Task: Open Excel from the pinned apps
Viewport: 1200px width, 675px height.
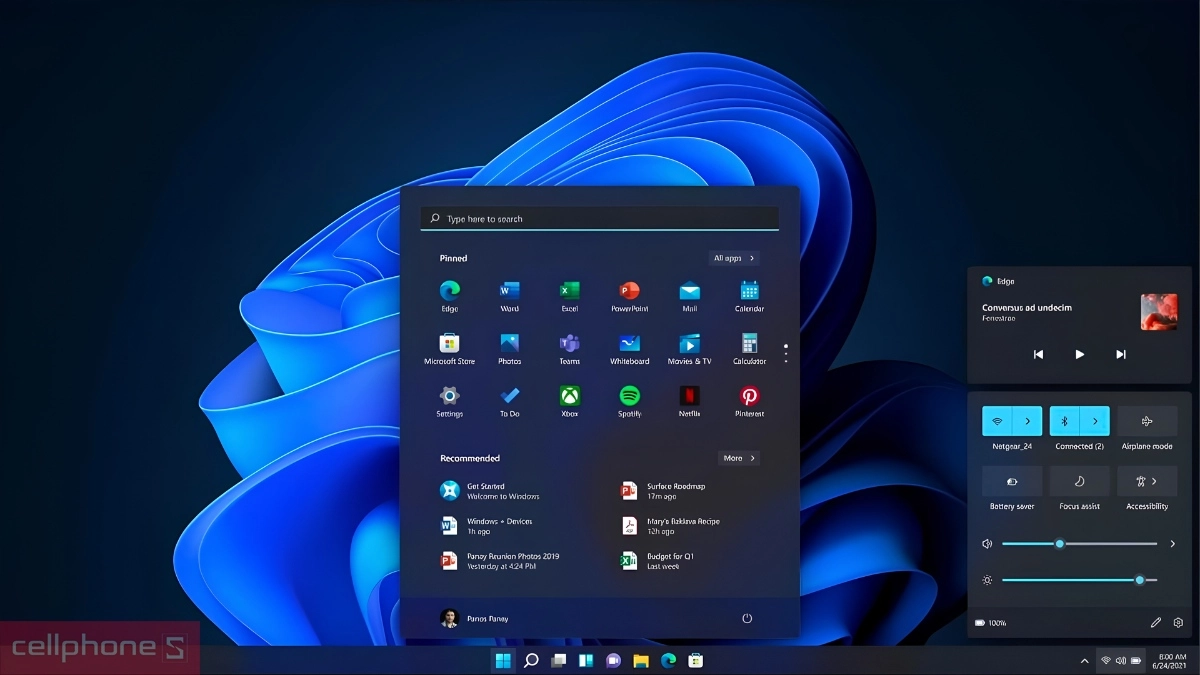Action: point(569,296)
